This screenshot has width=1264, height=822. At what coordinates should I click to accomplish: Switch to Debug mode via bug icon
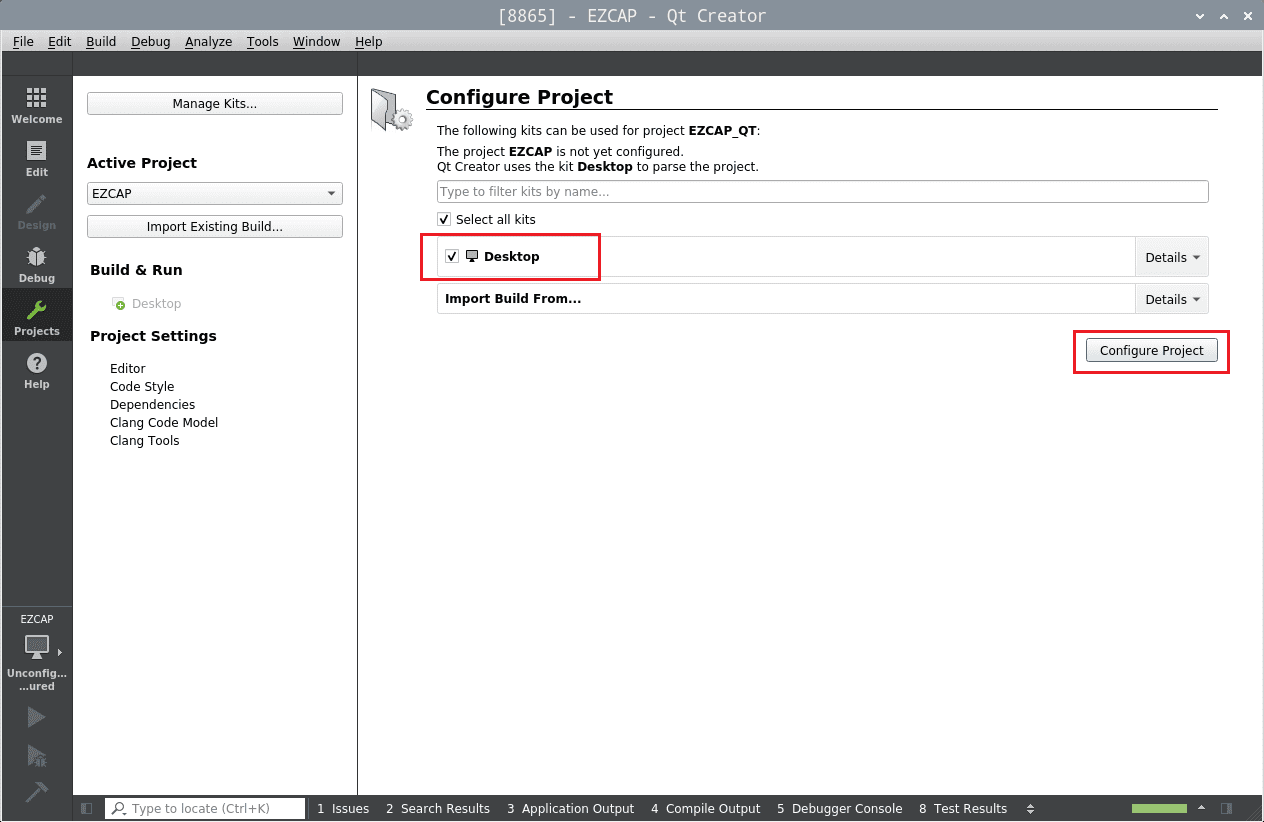(37, 264)
